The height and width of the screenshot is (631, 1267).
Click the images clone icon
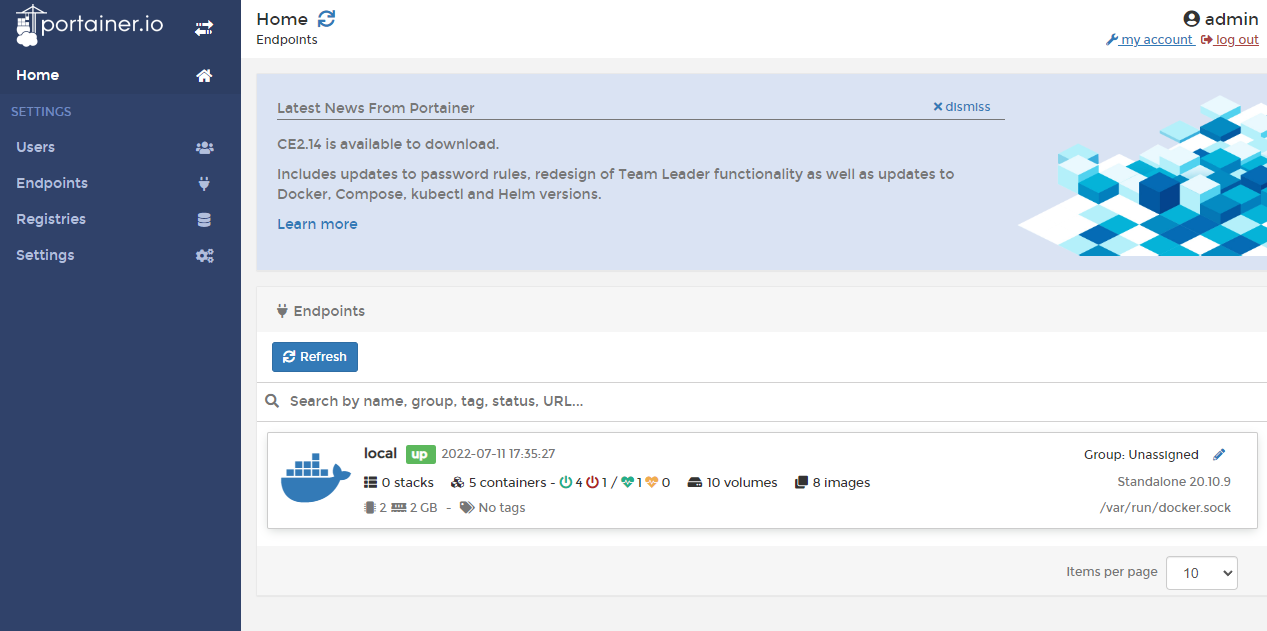[801, 482]
